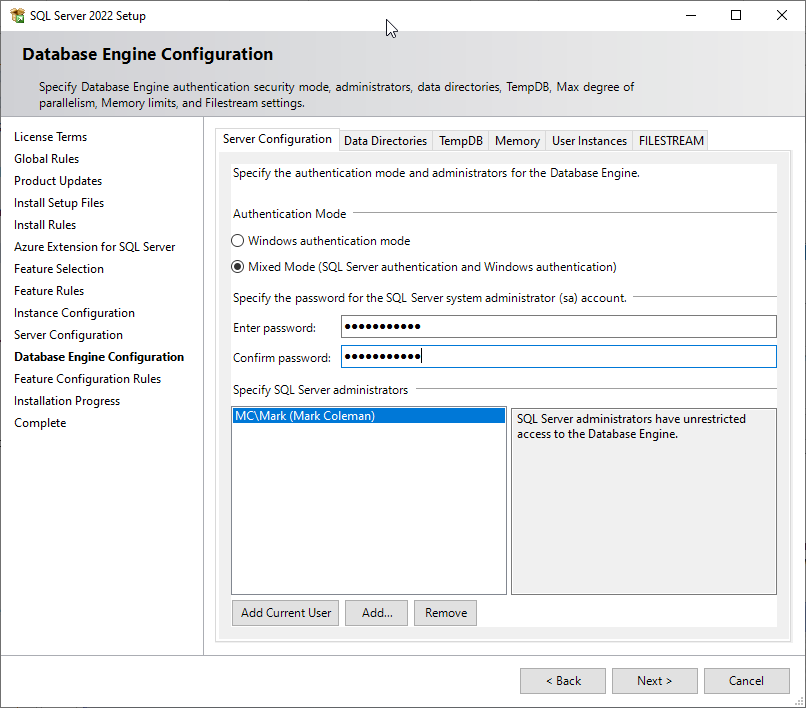This screenshot has height=708, width=806.
Task: Click the Confirm password field
Action: click(x=558, y=357)
